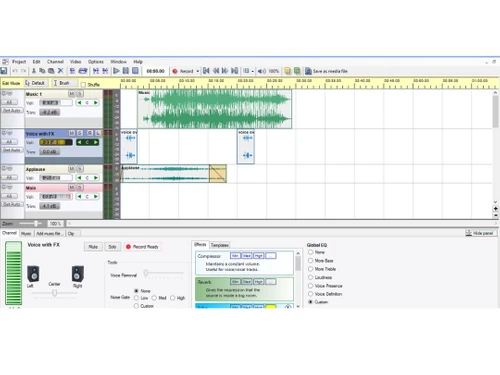This screenshot has height=375, width=500.
Task: Select More Bass in Global EQ
Action: [x=311, y=261]
